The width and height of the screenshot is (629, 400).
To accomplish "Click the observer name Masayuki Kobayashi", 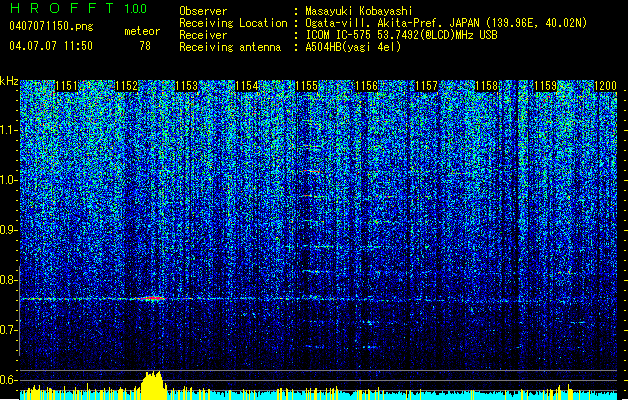I will pos(359,11).
